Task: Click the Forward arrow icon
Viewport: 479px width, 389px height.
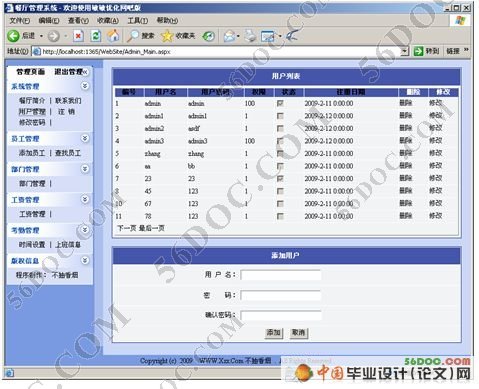Action: (54, 36)
